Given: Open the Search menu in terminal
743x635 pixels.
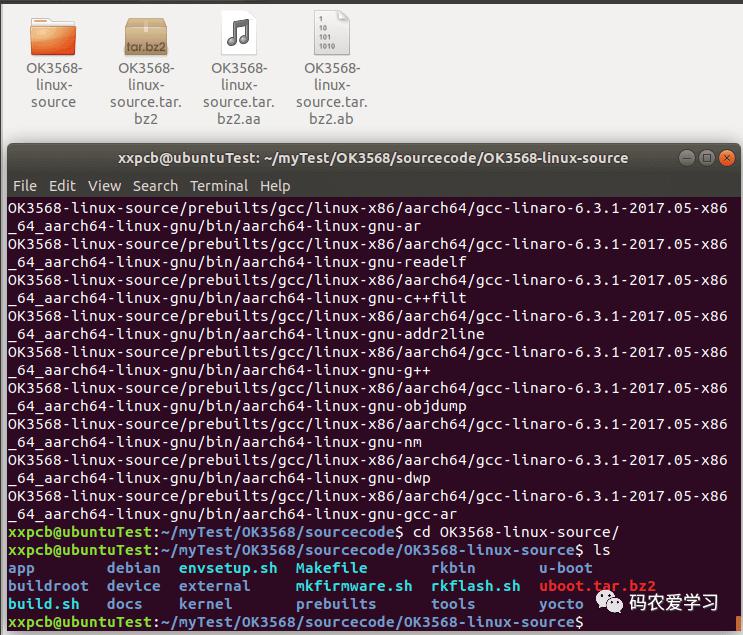Looking at the screenshot, I should [155, 186].
